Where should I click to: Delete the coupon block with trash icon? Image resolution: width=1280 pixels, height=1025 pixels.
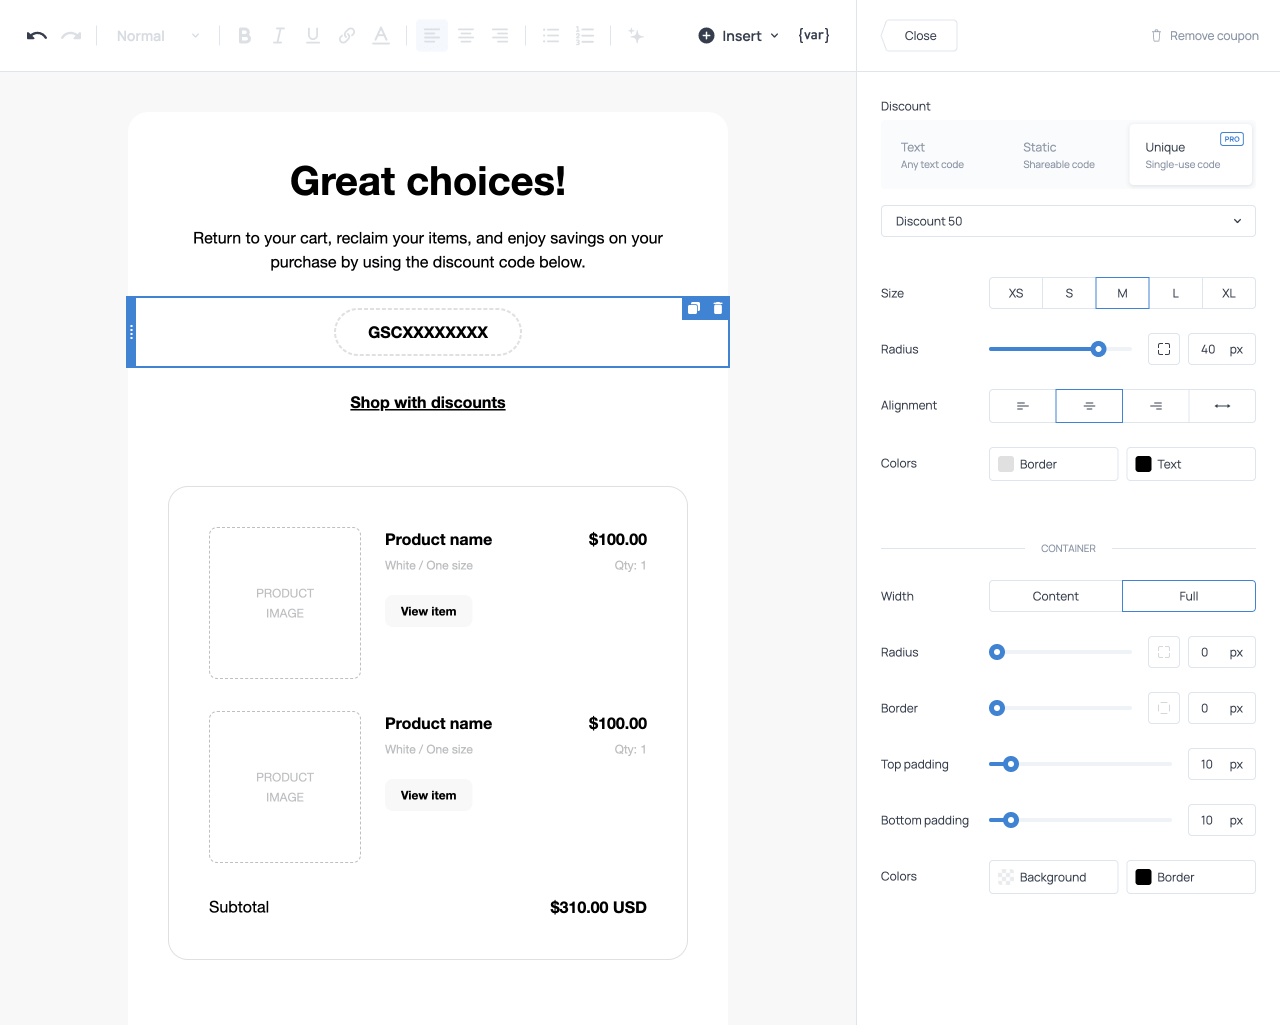(x=718, y=308)
